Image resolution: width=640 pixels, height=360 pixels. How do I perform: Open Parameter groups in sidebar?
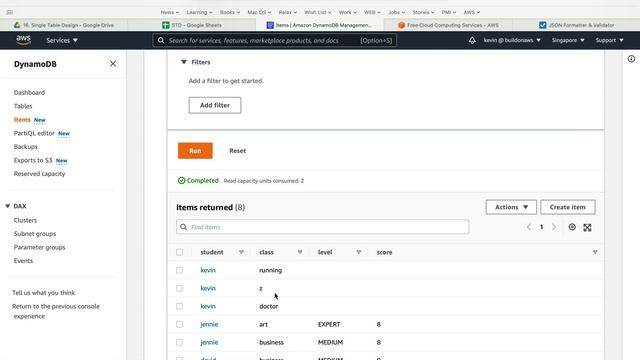[x=40, y=247]
